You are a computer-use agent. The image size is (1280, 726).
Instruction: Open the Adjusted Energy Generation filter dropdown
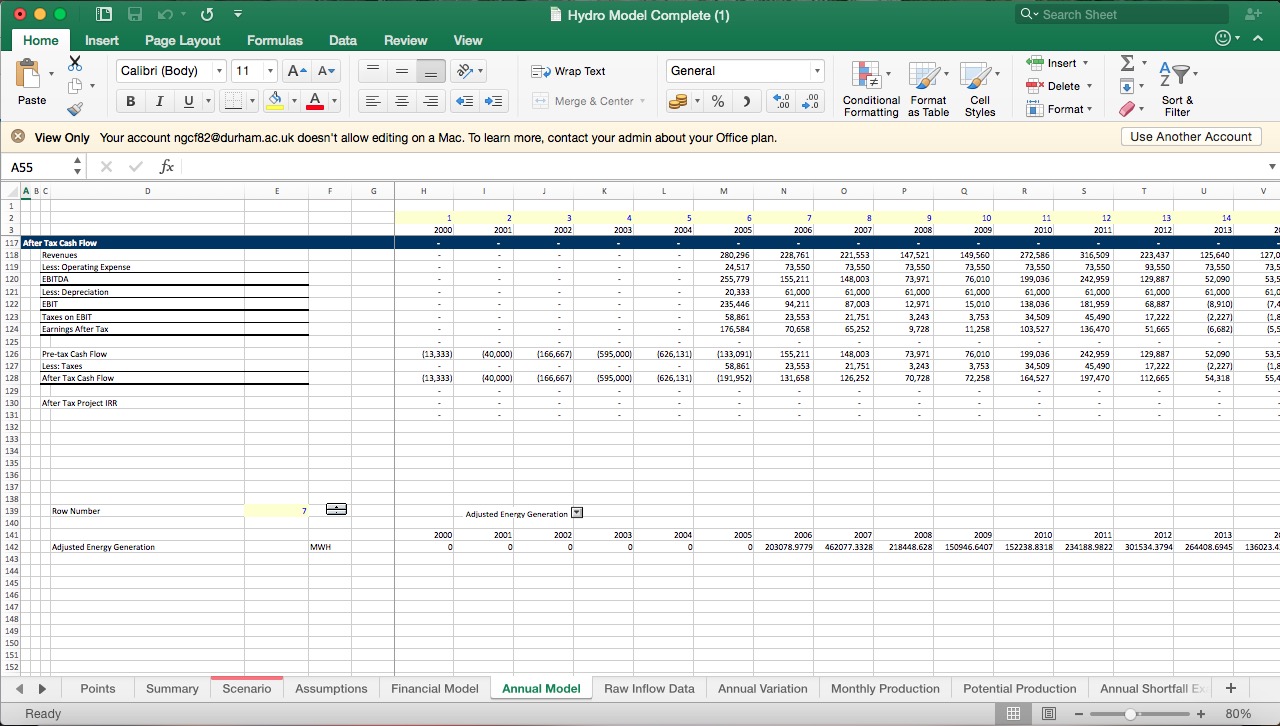(x=576, y=511)
